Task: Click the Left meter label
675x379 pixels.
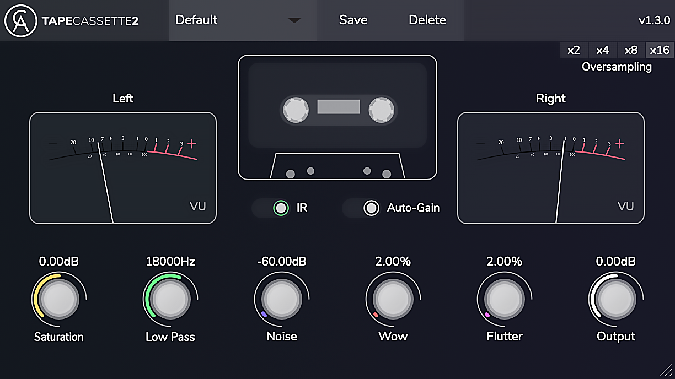Action: pos(123,98)
